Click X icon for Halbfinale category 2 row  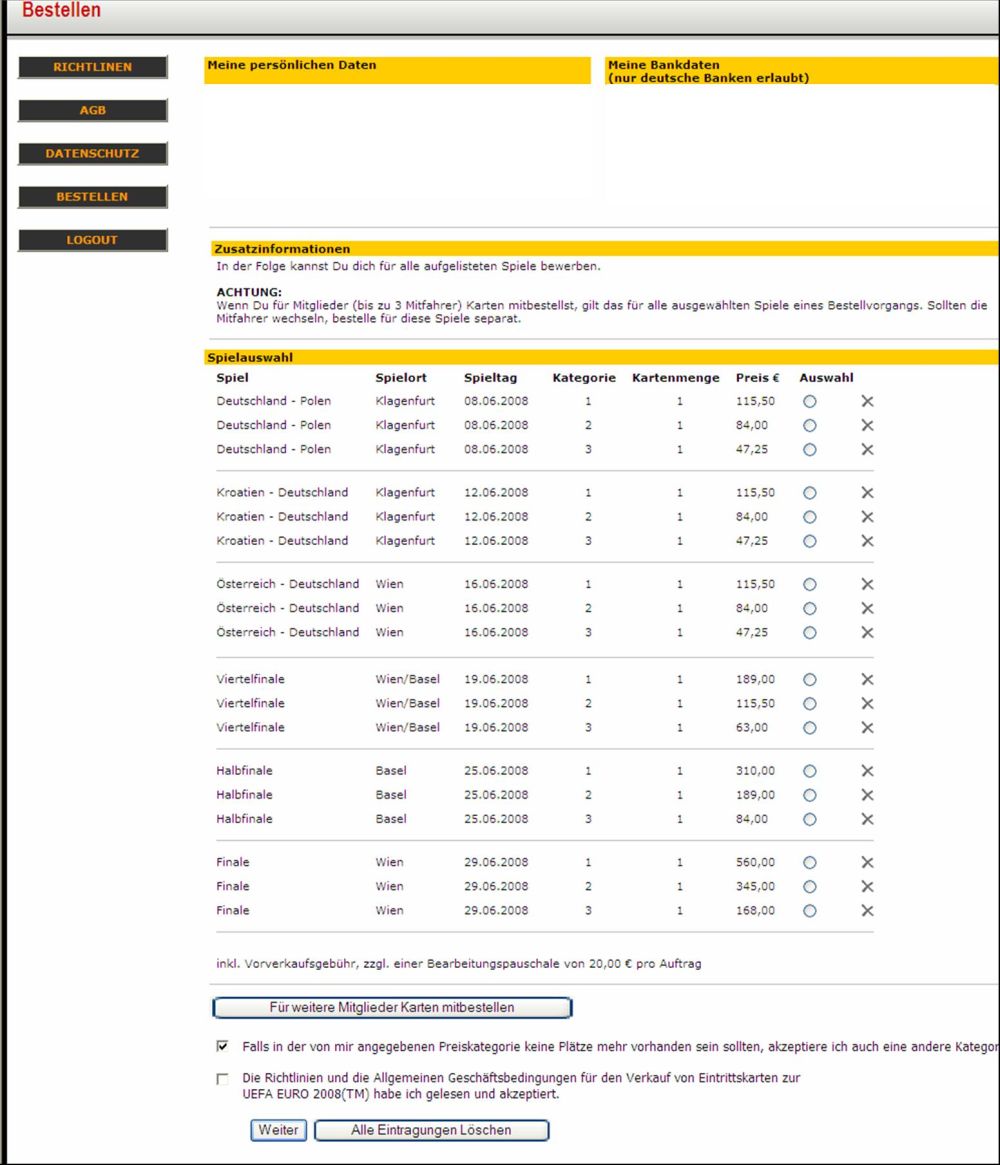[x=867, y=795]
